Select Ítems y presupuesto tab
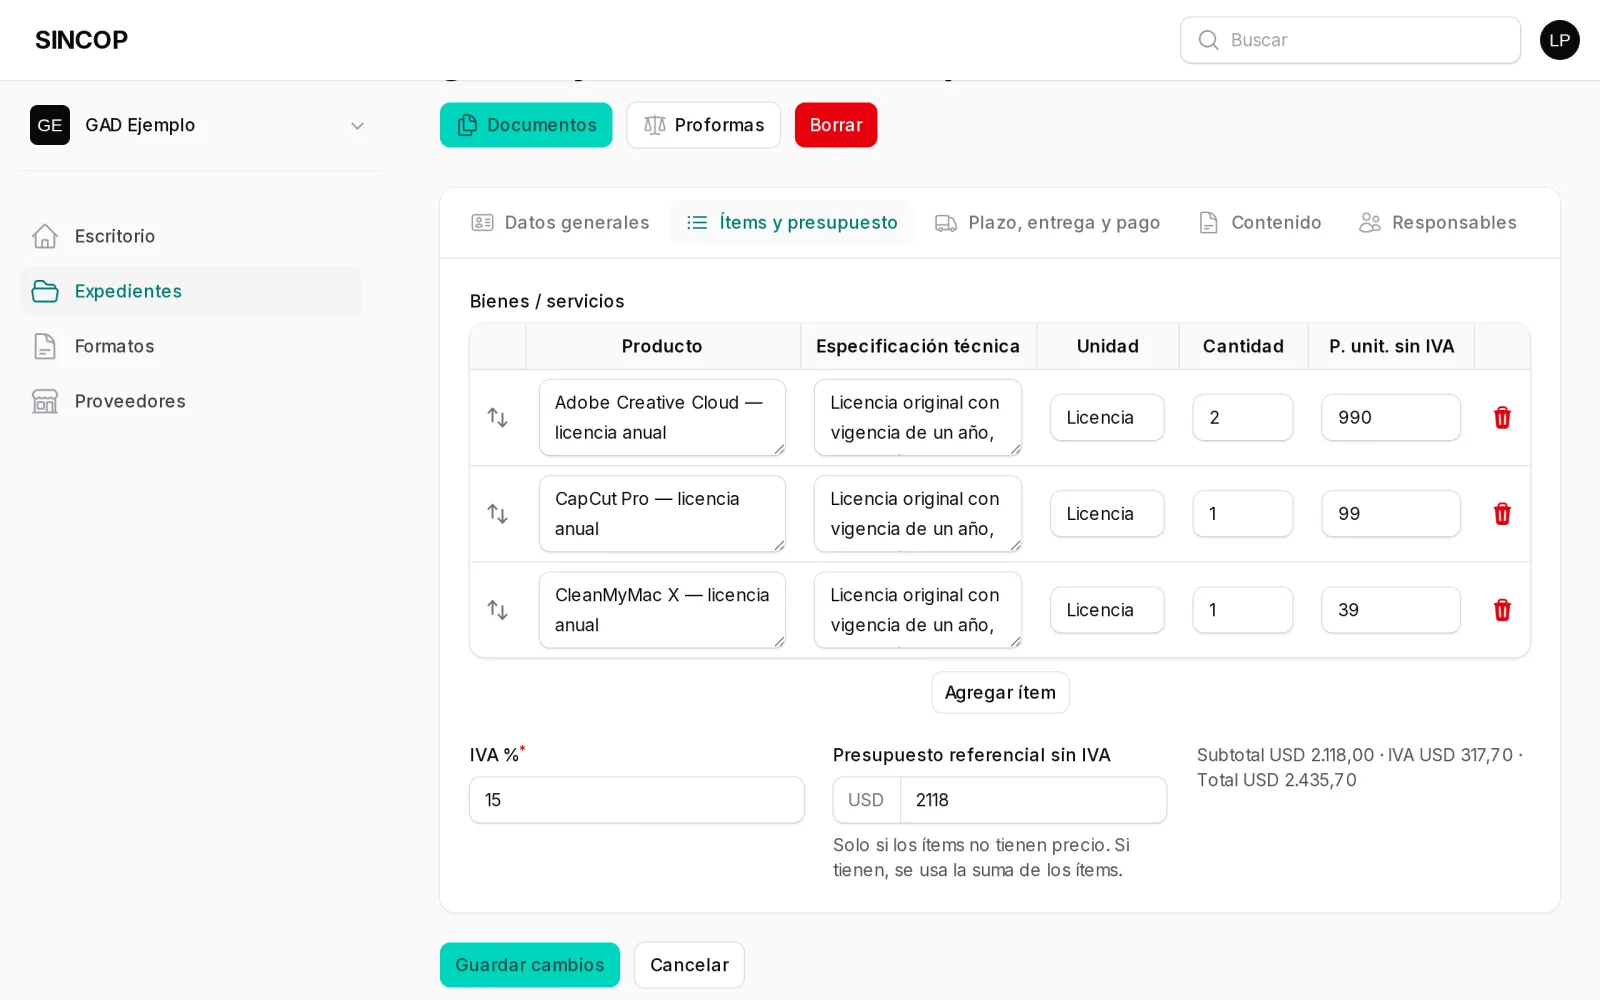This screenshot has width=1600, height=1000. pyautogui.click(x=792, y=222)
